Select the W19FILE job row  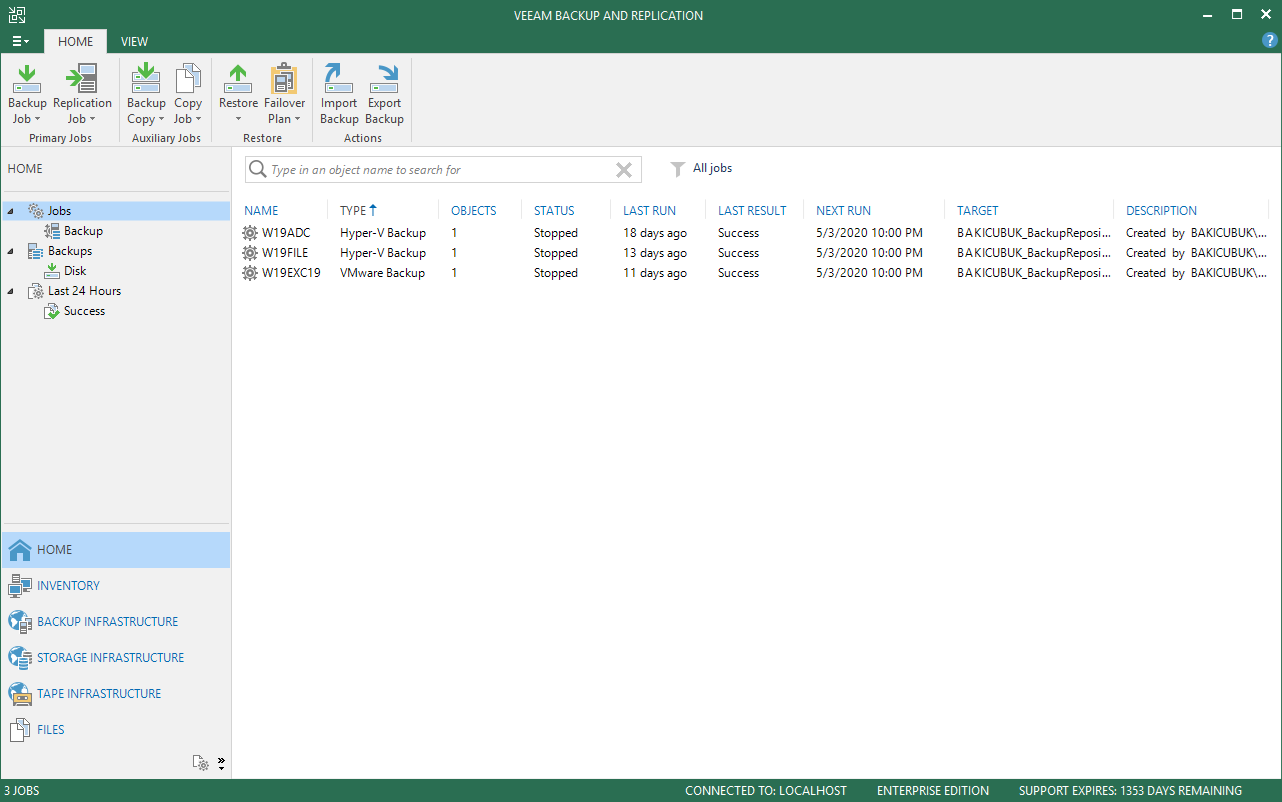(x=757, y=253)
